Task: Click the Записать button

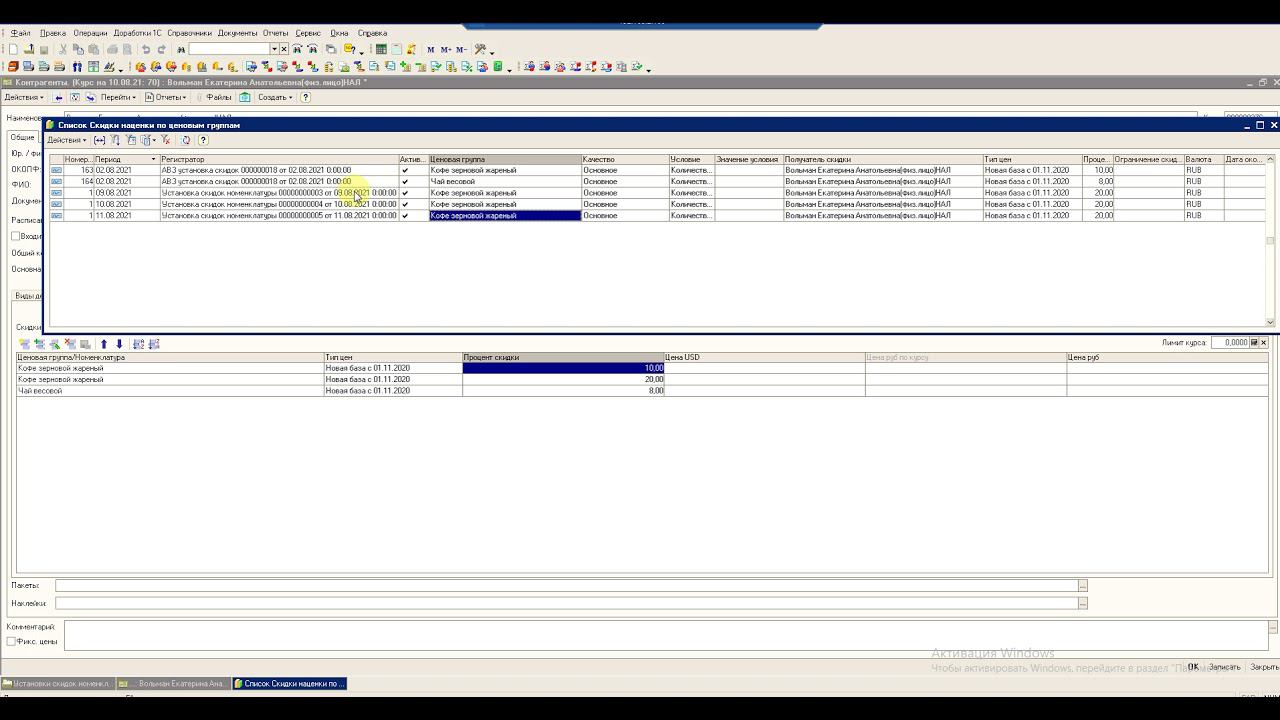Action: pos(1224,667)
